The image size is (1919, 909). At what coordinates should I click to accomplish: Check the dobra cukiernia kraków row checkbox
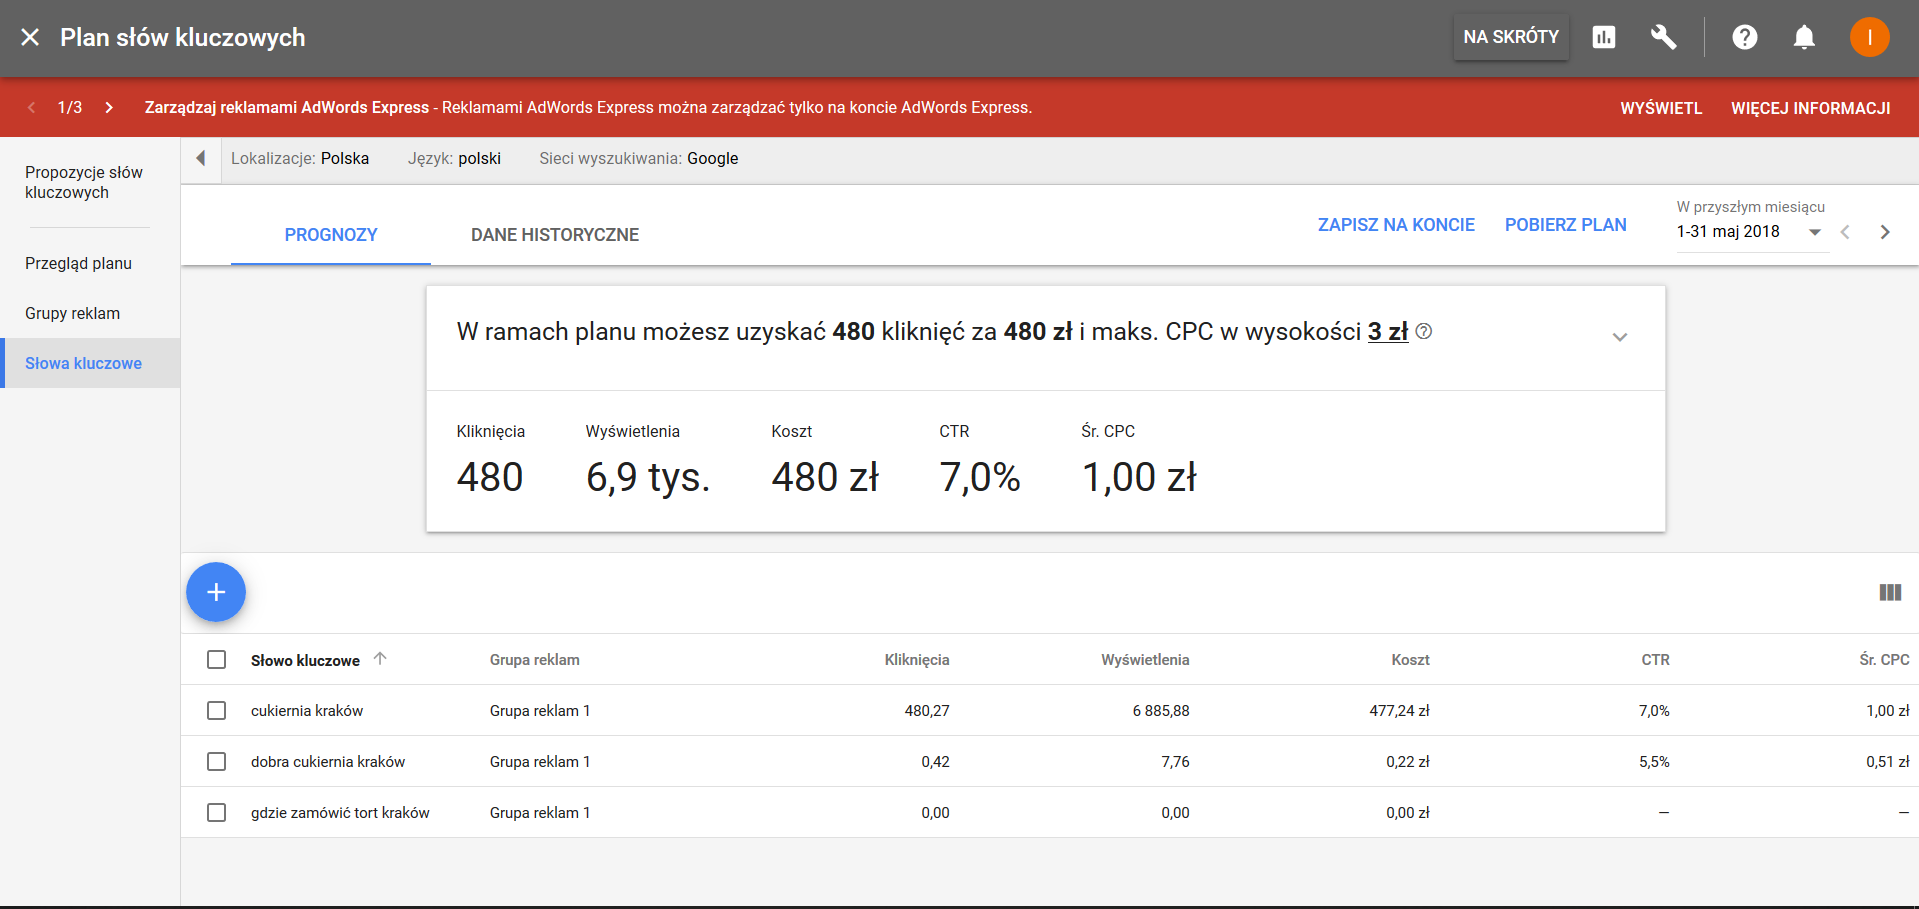[x=216, y=761]
